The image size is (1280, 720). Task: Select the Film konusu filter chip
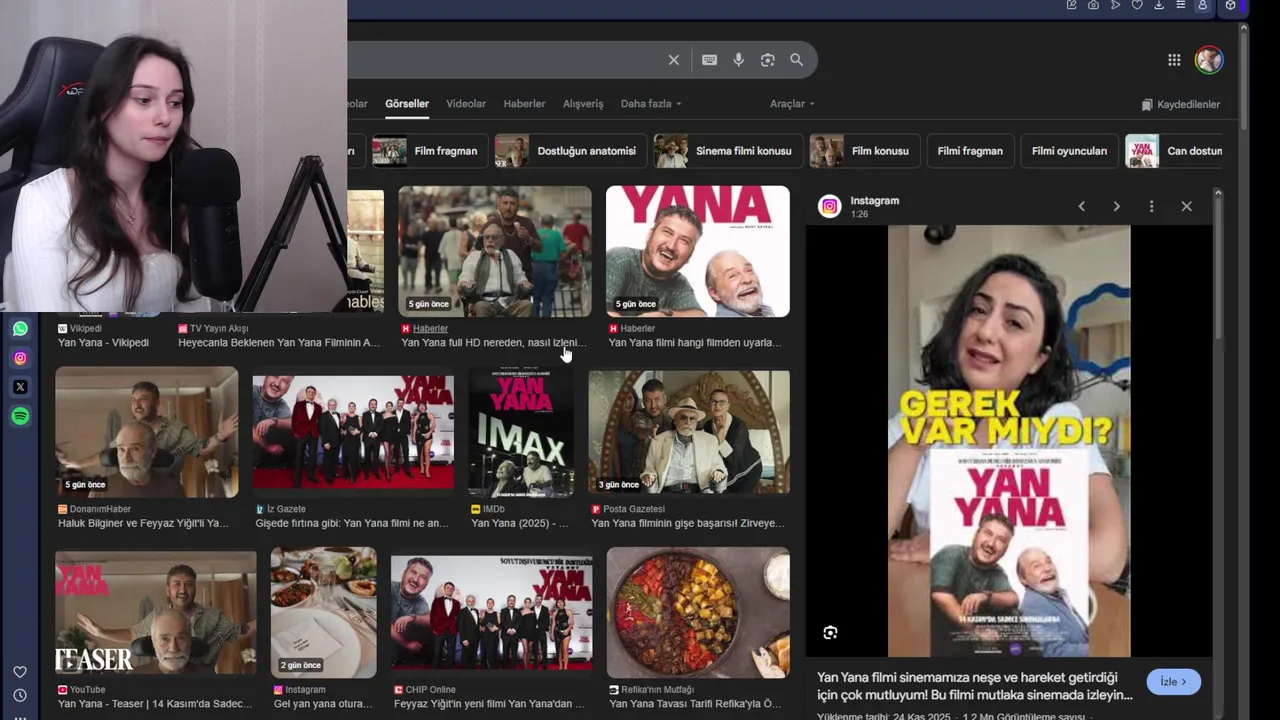[864, 151]
